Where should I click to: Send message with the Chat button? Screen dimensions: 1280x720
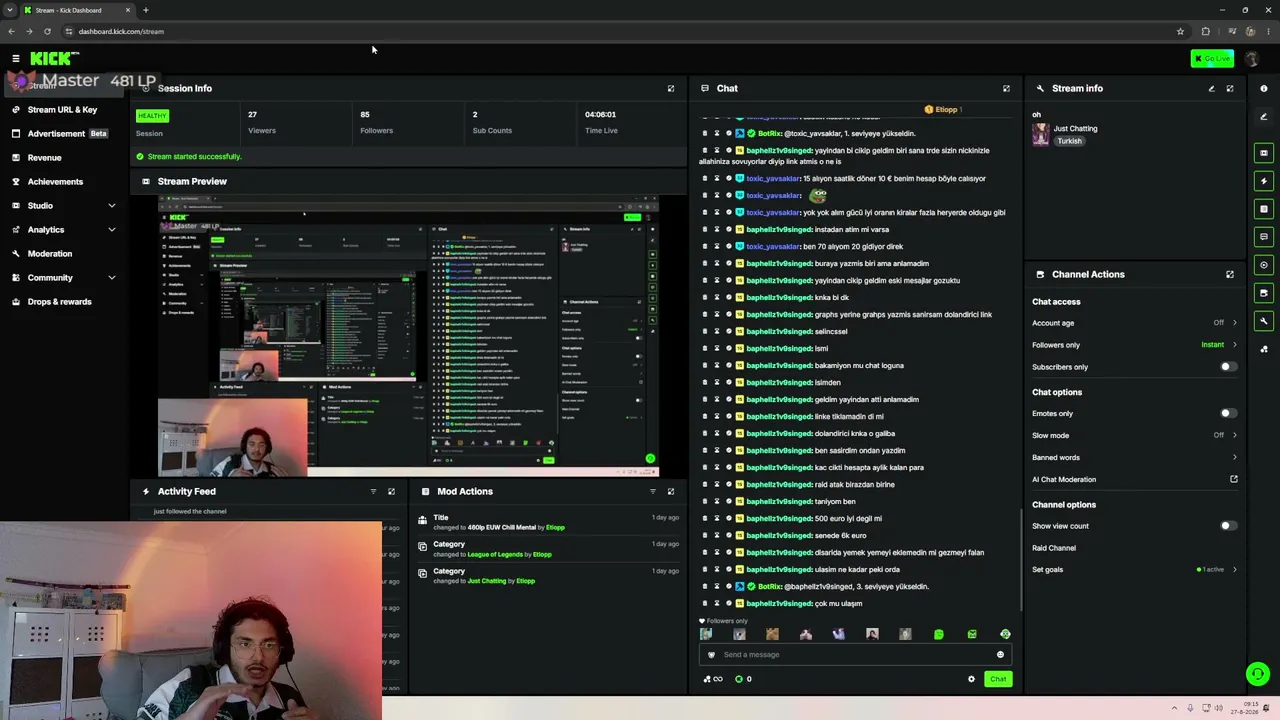click(x=998, y=679)
